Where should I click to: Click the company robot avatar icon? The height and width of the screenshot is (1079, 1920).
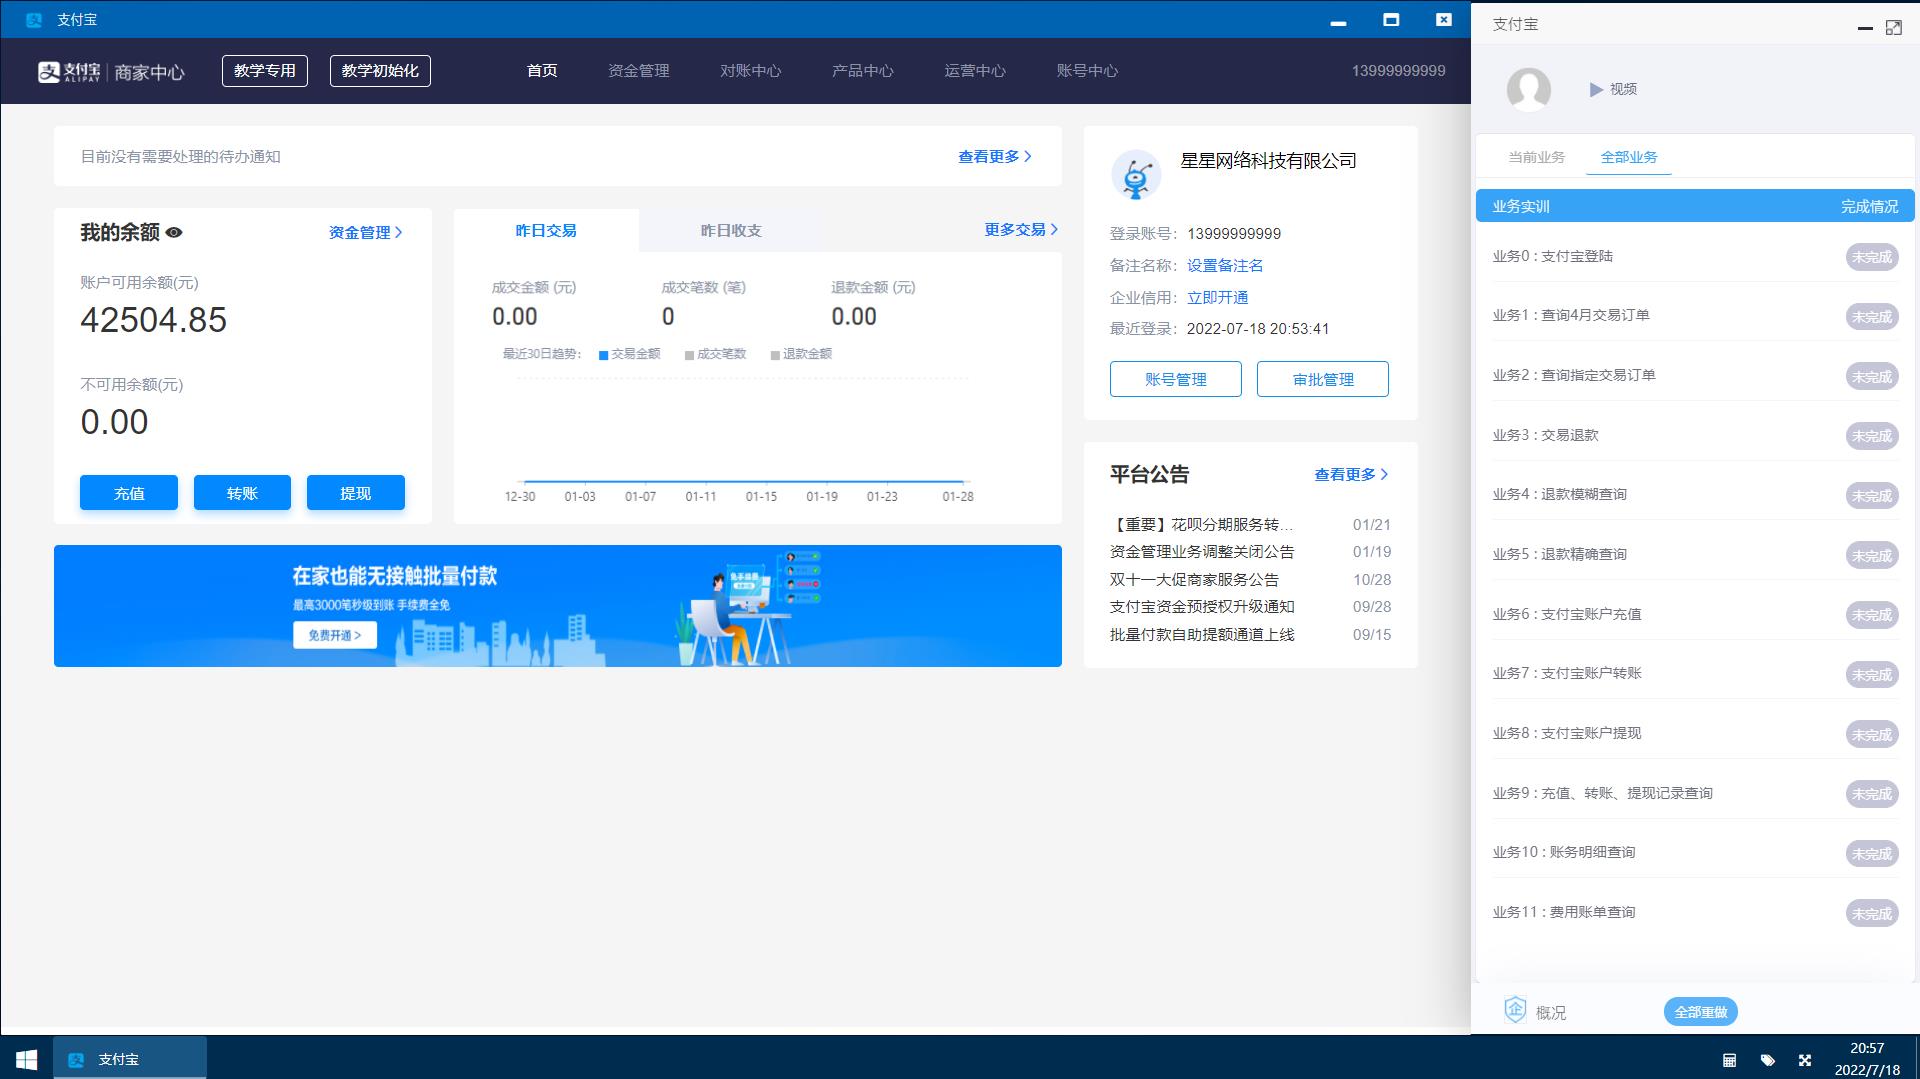pos(1136,175)
